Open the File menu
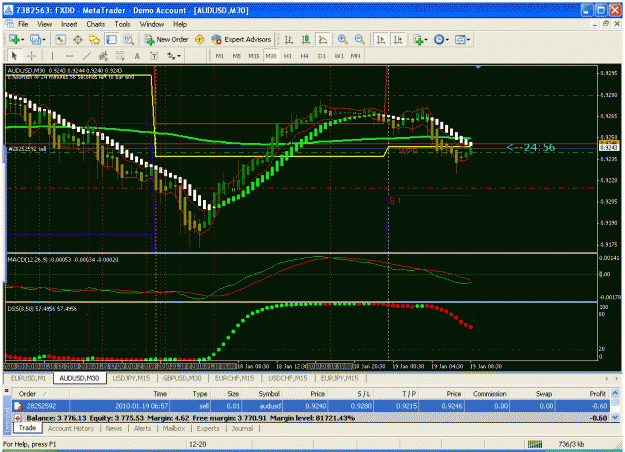Screen dimensions: 625x452 (x=23, y=24)
